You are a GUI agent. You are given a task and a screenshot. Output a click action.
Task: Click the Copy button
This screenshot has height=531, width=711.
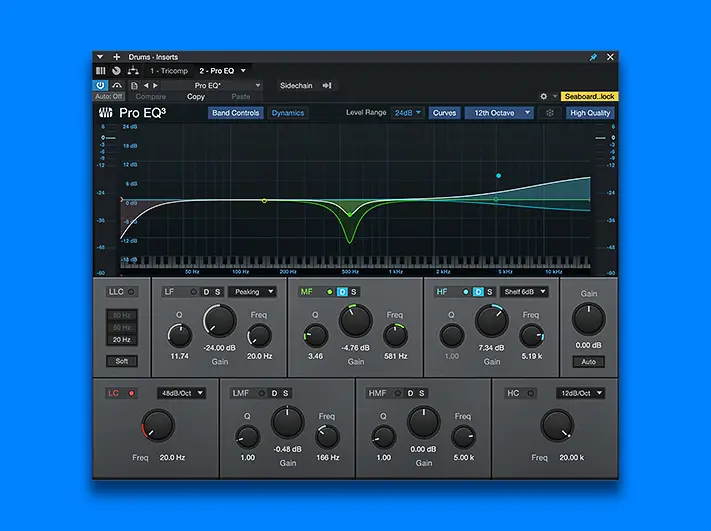pos(196,97)
